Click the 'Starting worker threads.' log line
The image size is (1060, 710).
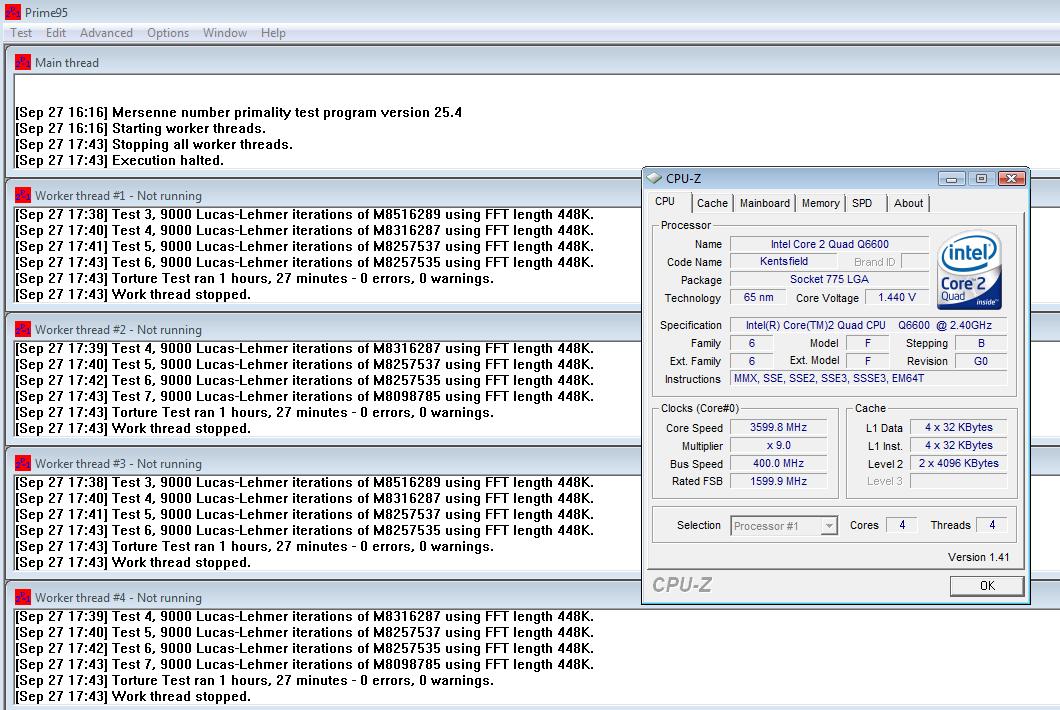pyautogui.click(x=141, y=128)
